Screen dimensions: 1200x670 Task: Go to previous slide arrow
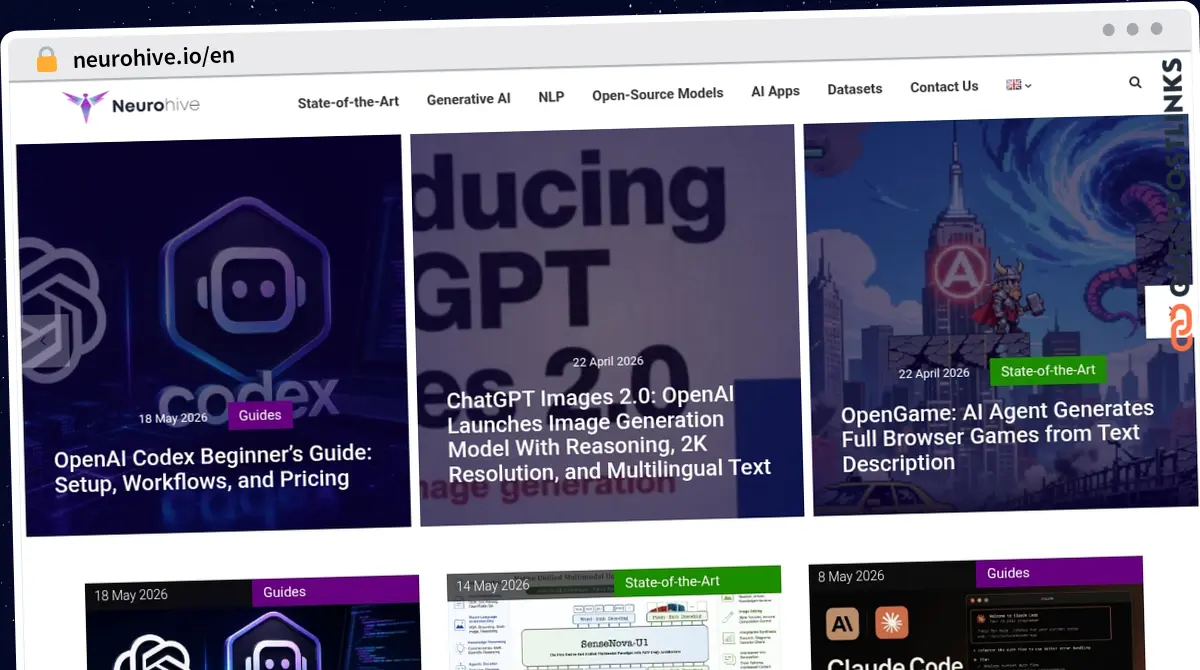[x=45, y=340]
